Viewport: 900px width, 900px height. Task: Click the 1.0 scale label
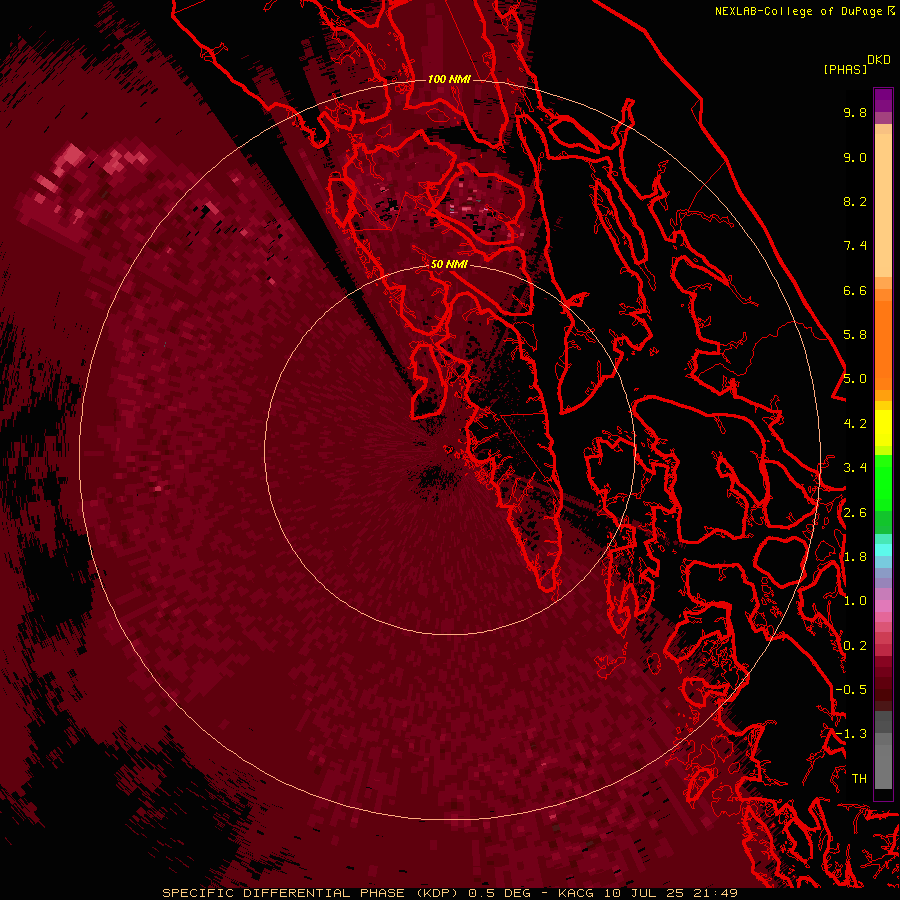(855, 601)
